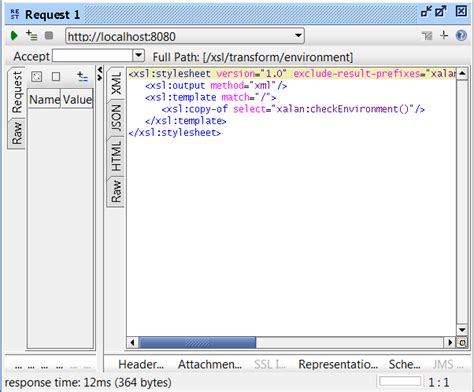Click the Value column header
This screenshot has width=474, height=392.
[x=77, y=99]
